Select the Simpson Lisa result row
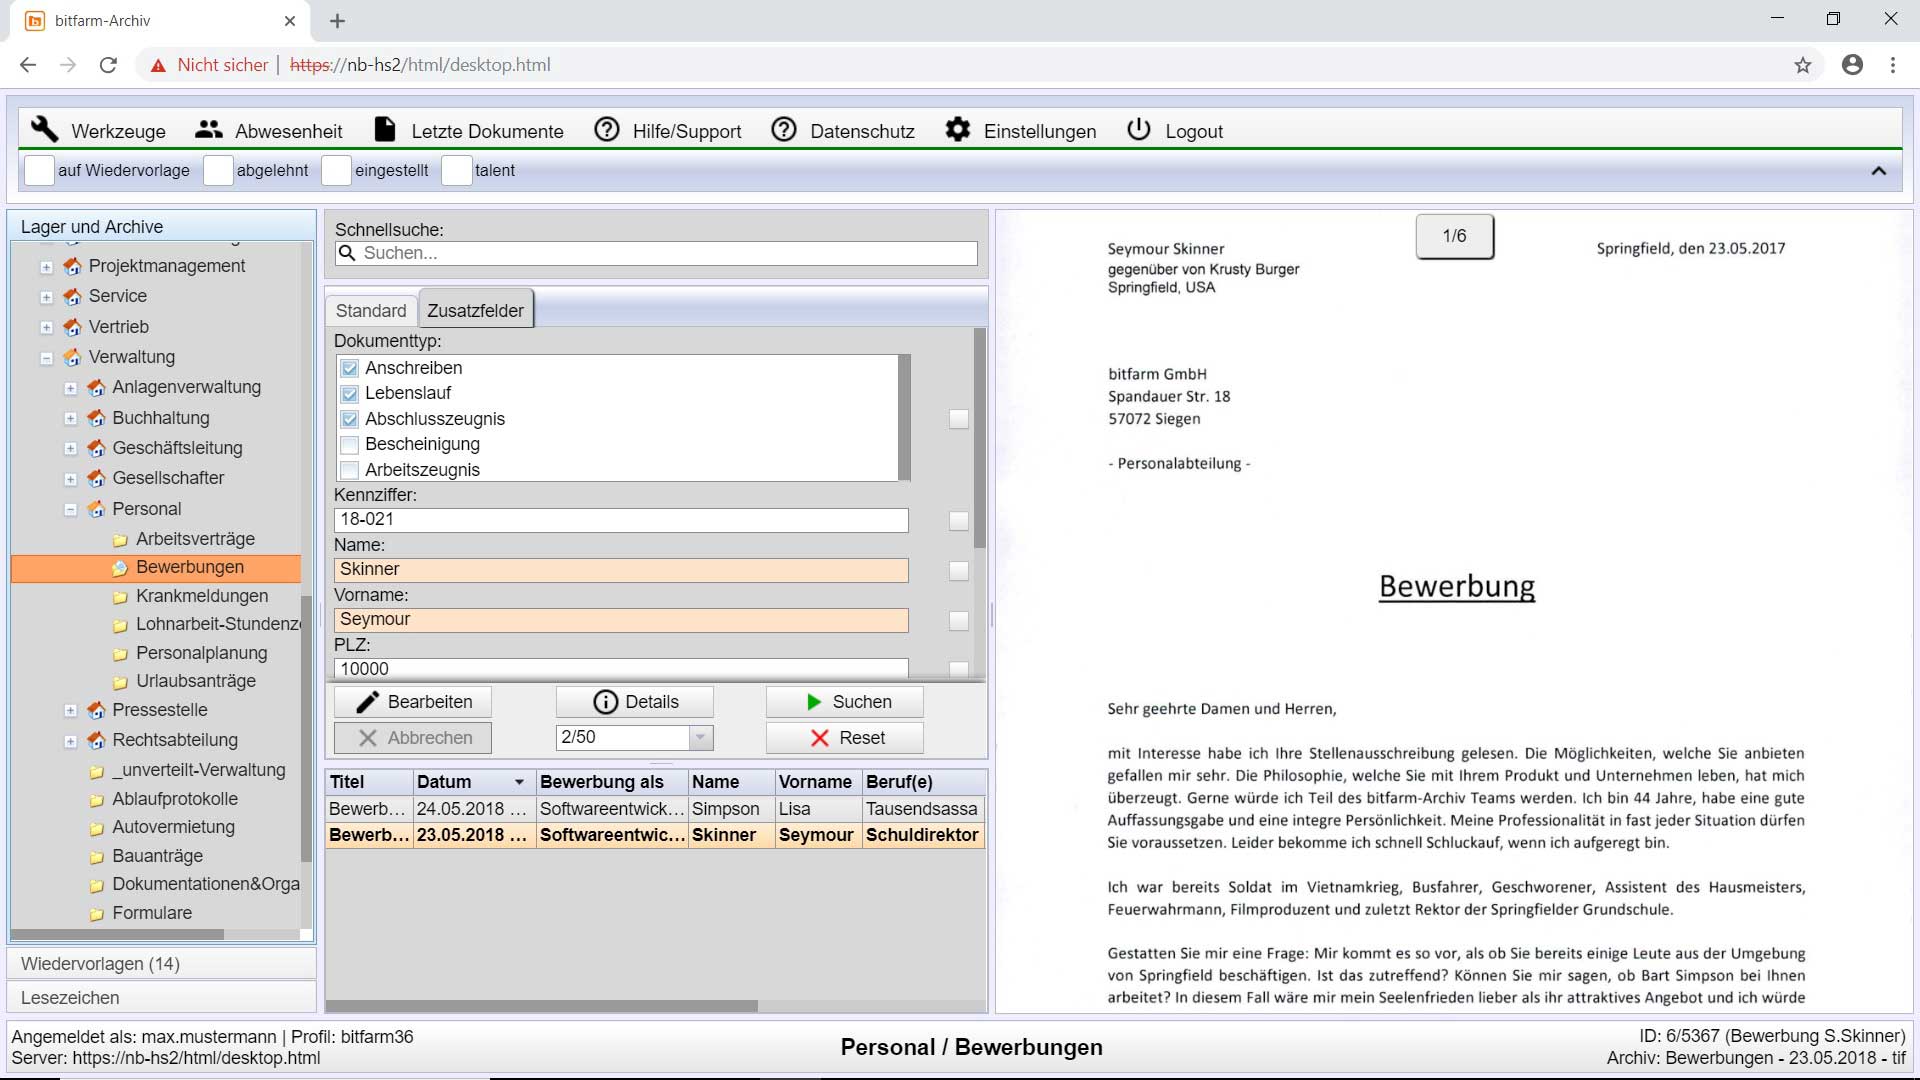The width and height of the screenshot is (1920, 1080). pos(655,809)
